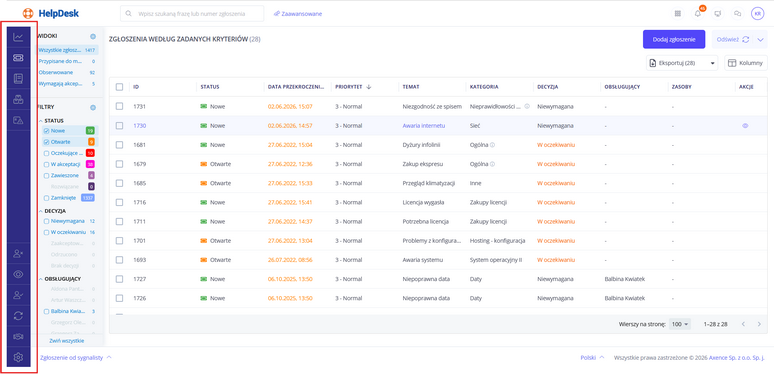Select the Obserwowane view
This screenshot has width=774, height=374.
(67, 73)
